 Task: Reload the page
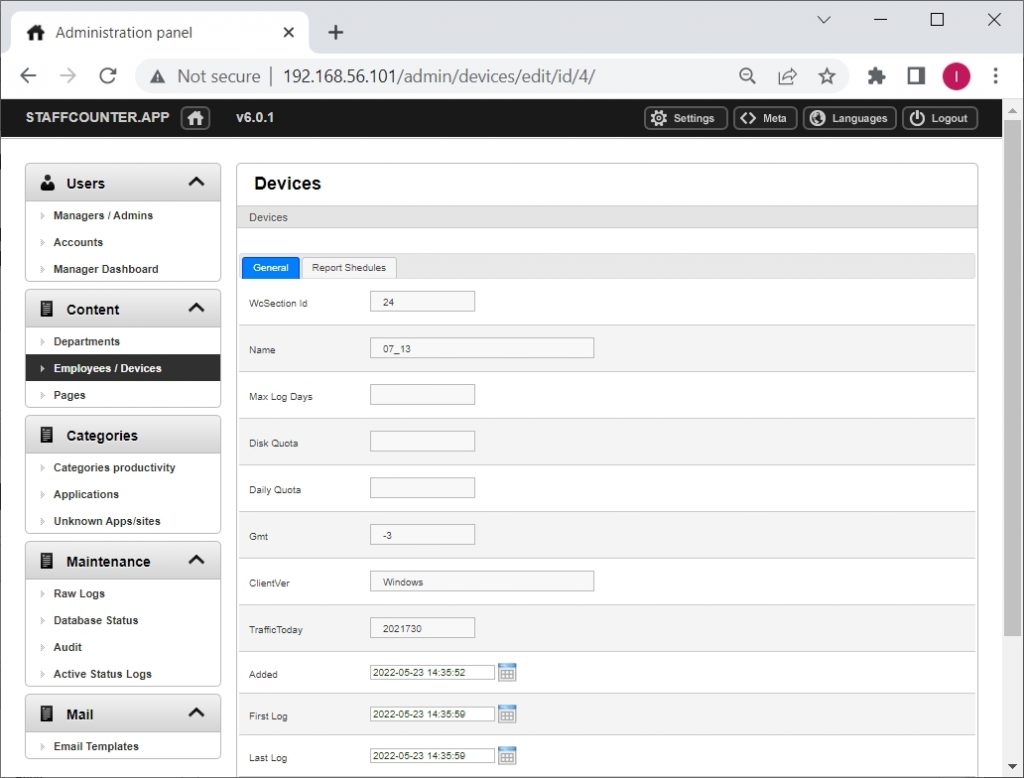coord(108,76)
